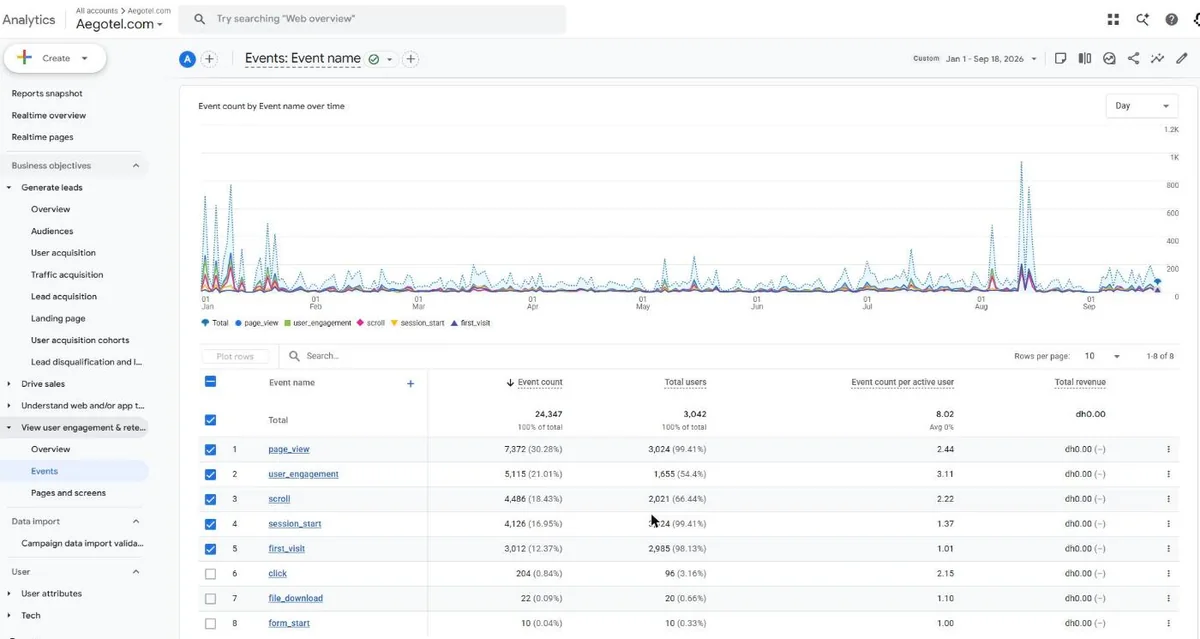This screenshot has width=1200, height=639.
Task: Open more options for page_view row
Action: coord(1168,449)
